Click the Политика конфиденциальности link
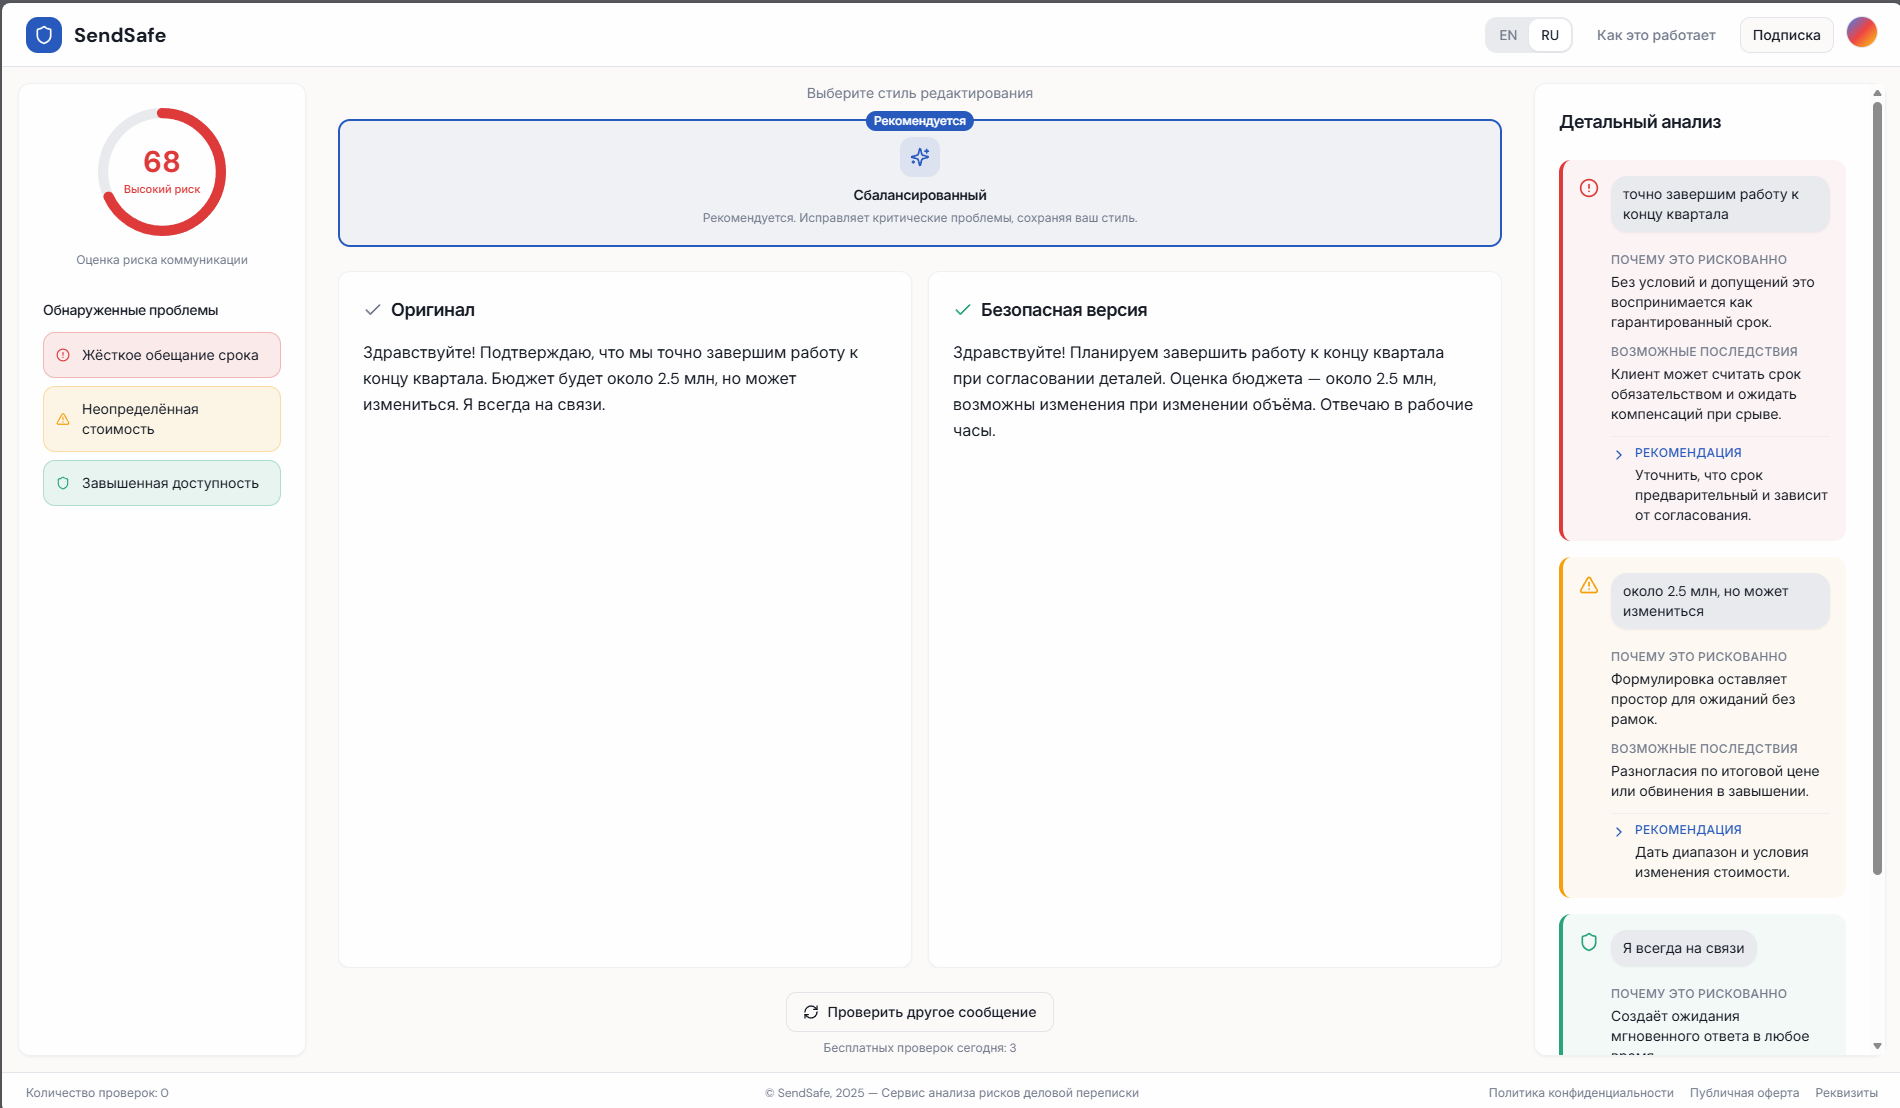This screenshot has height=1108, width=1900. tap(1580, 1093)
